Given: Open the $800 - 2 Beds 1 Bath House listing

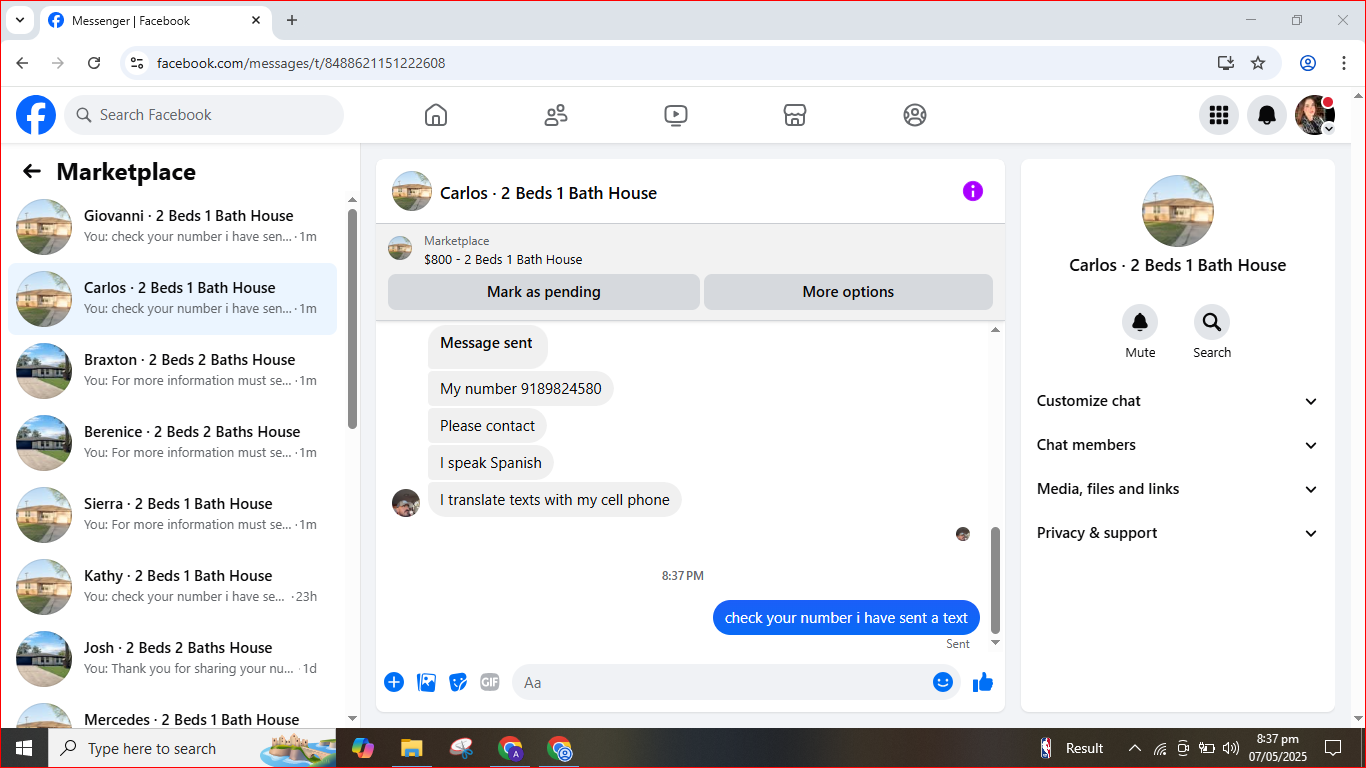Looking at the screenshot, I should [503, 259].
